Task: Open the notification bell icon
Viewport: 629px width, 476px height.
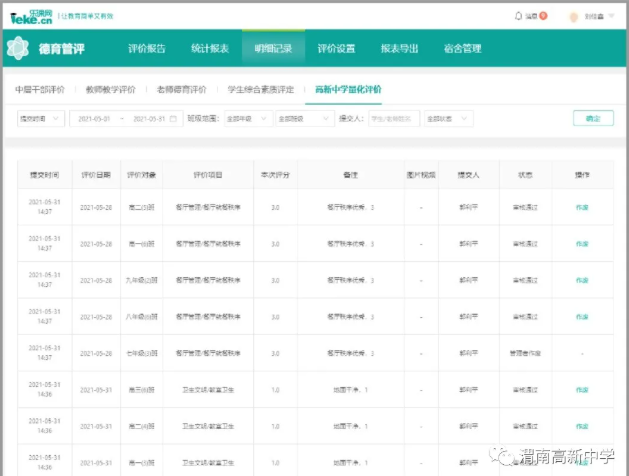Action: click(x=518, y=16)
